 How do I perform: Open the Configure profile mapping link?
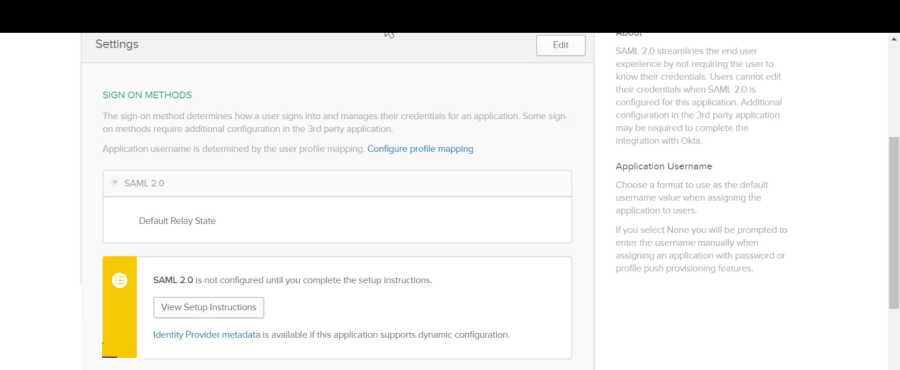coord(420,149)
